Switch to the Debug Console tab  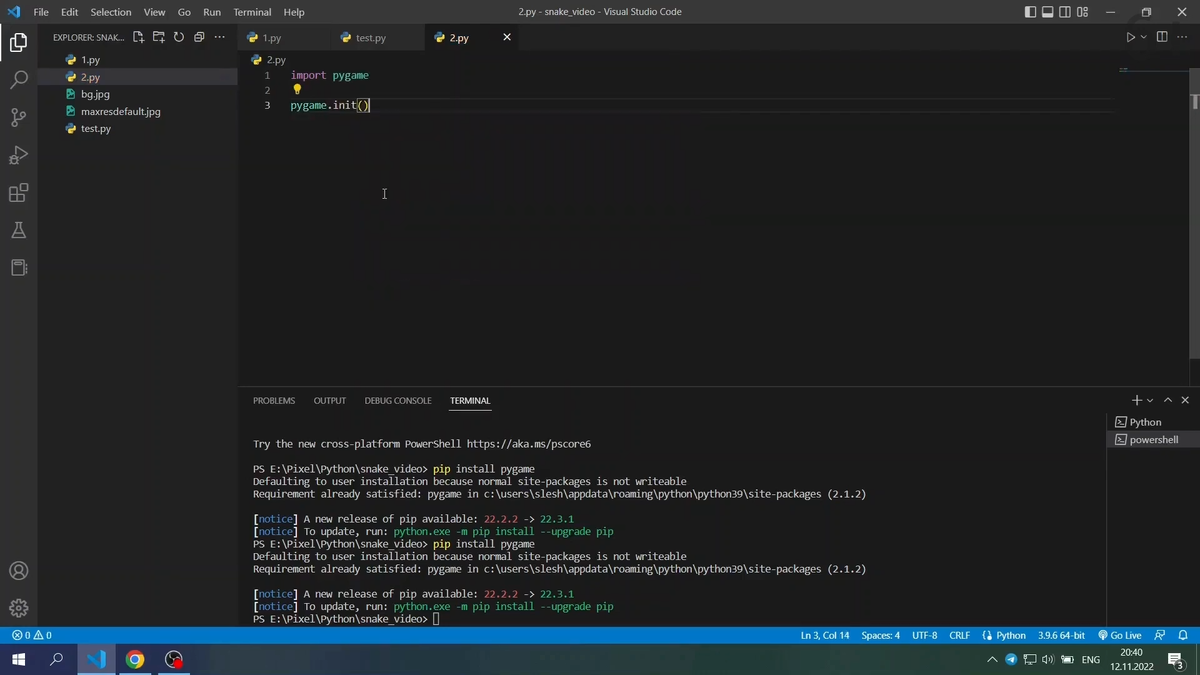click(x=398, y=400)
